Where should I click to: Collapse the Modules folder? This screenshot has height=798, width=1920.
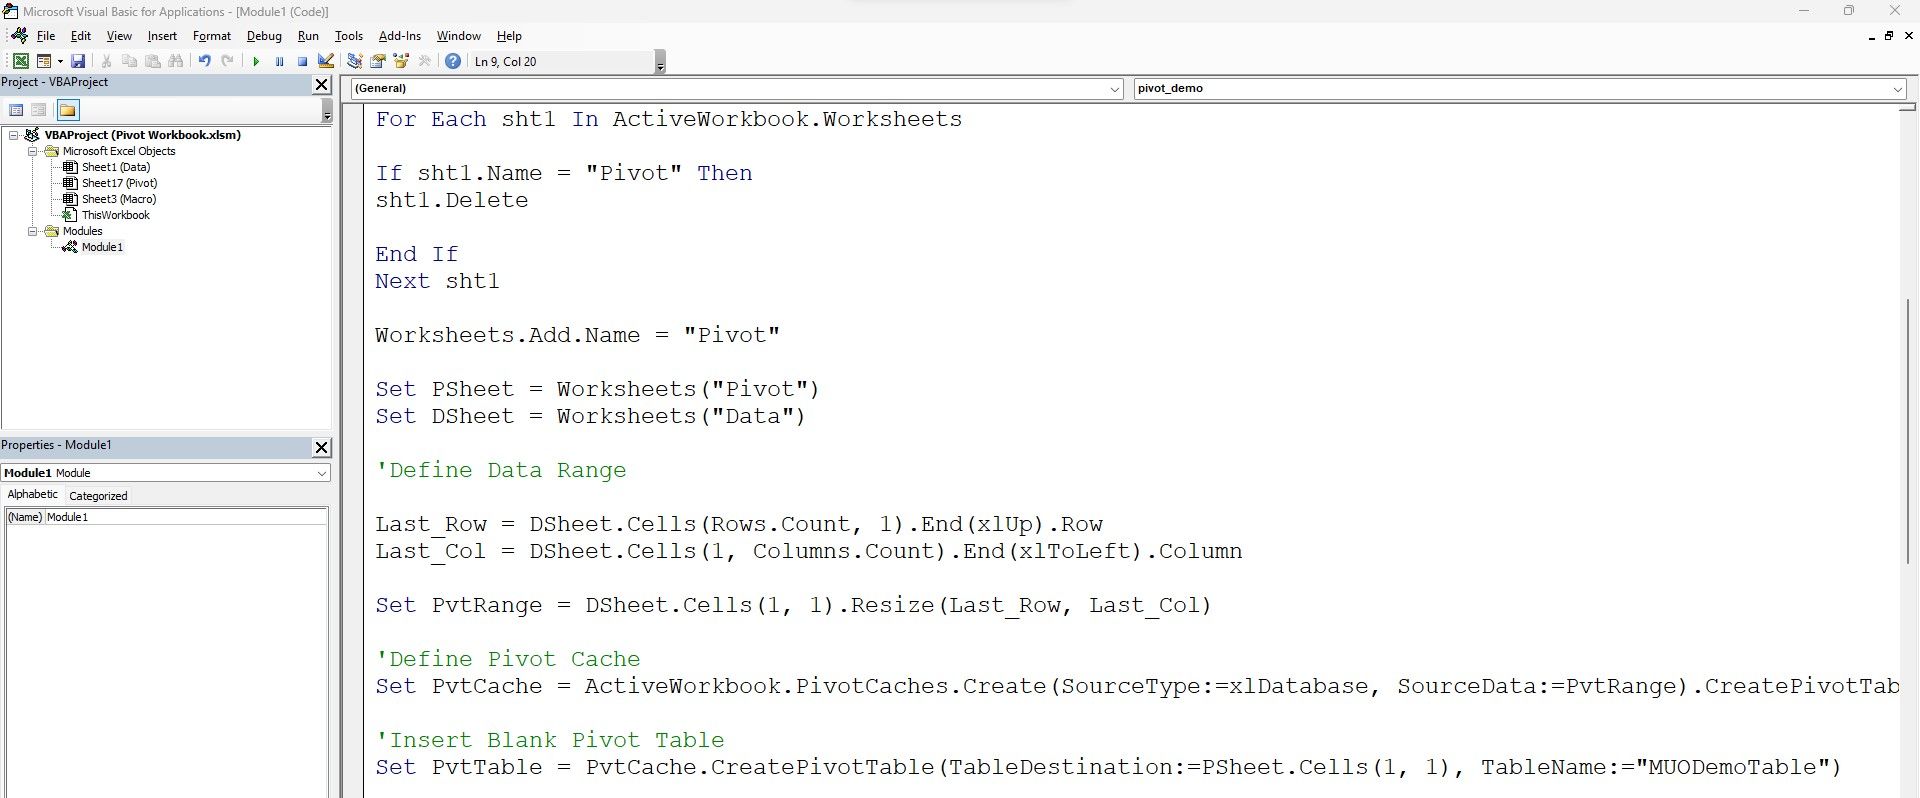point(33,231)
